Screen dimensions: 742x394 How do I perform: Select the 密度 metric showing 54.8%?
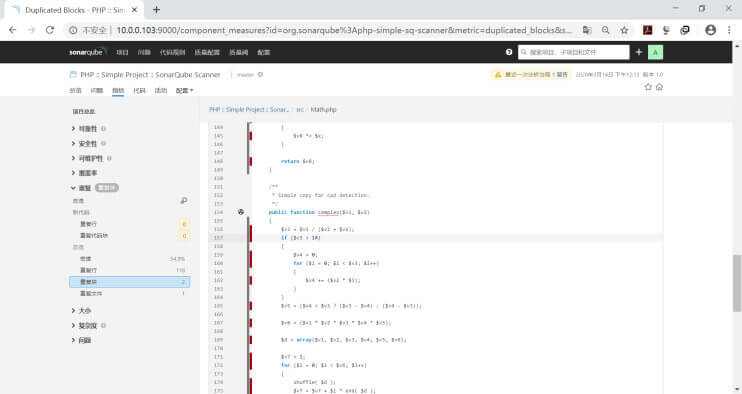130,259
